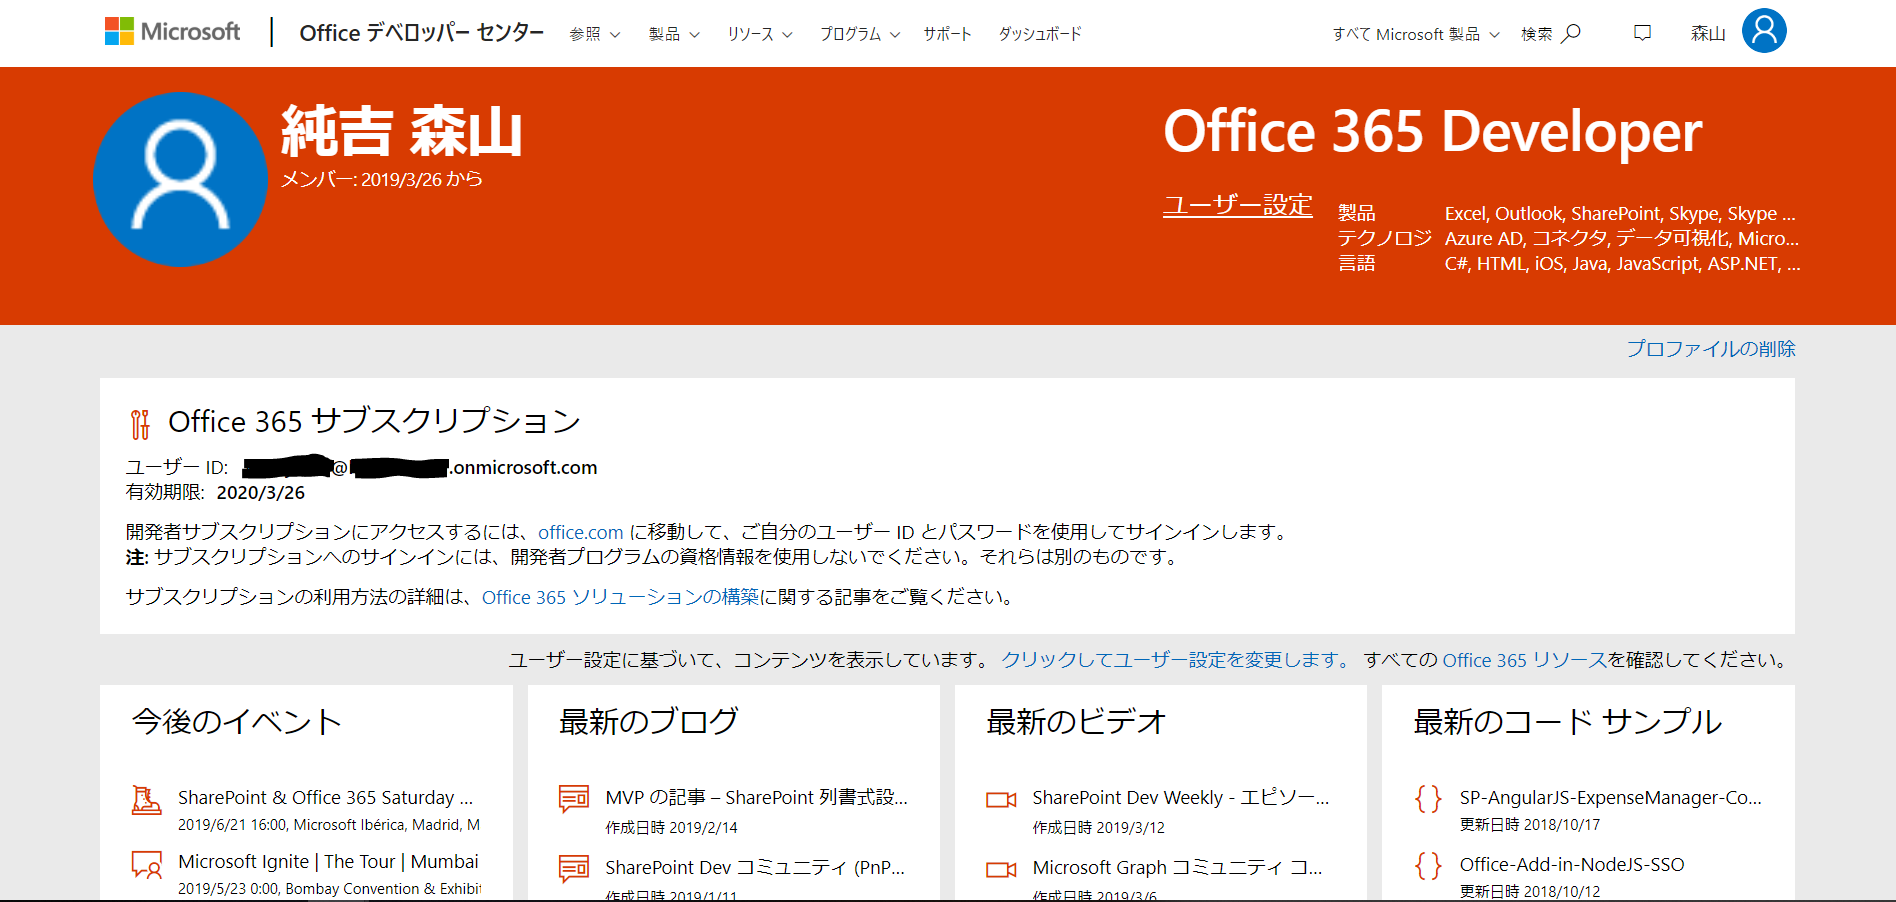Click the Office 365 サブスクリプション heading
1896x902 pixels.
[375, 422]
